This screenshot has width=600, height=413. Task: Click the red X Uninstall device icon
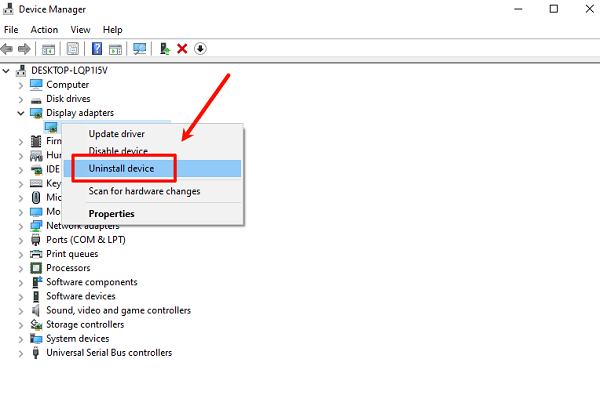click(182, 49)
